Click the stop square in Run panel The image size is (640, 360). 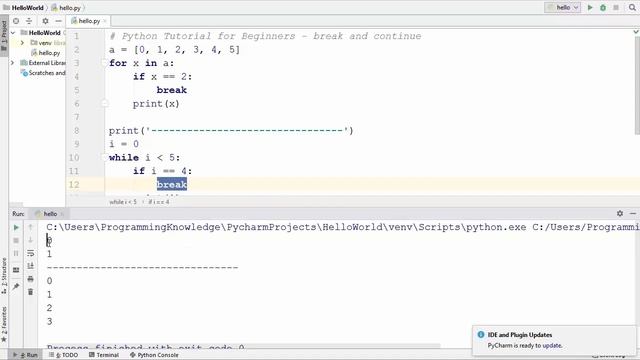[16, 240]
